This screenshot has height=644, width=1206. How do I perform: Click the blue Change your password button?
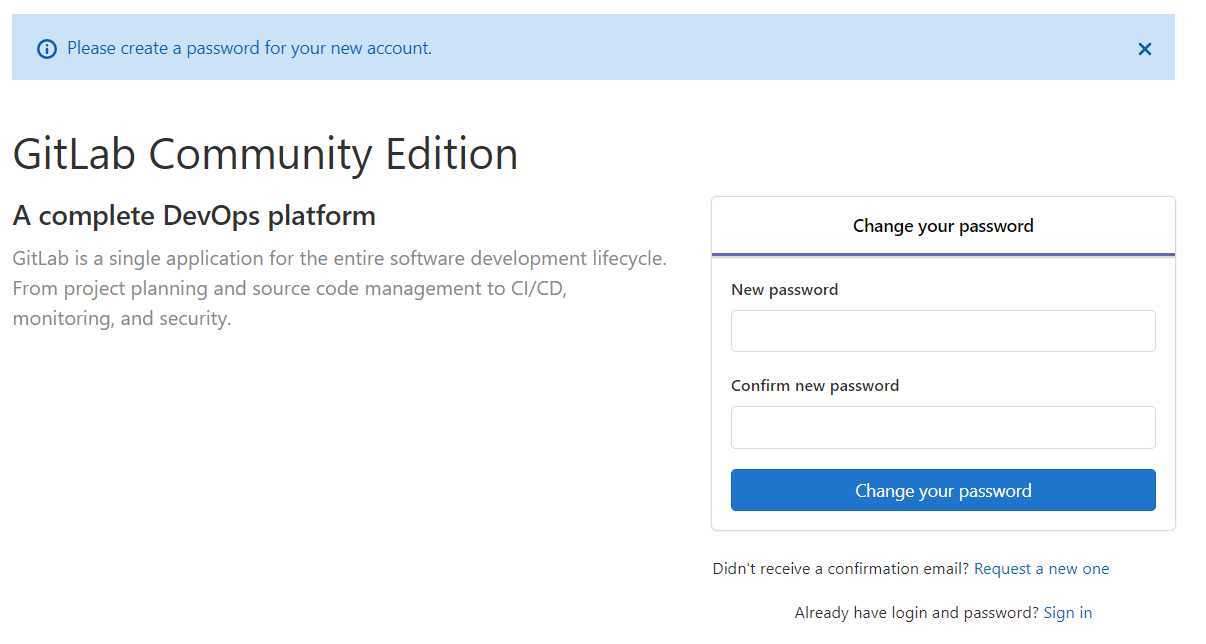943,490
